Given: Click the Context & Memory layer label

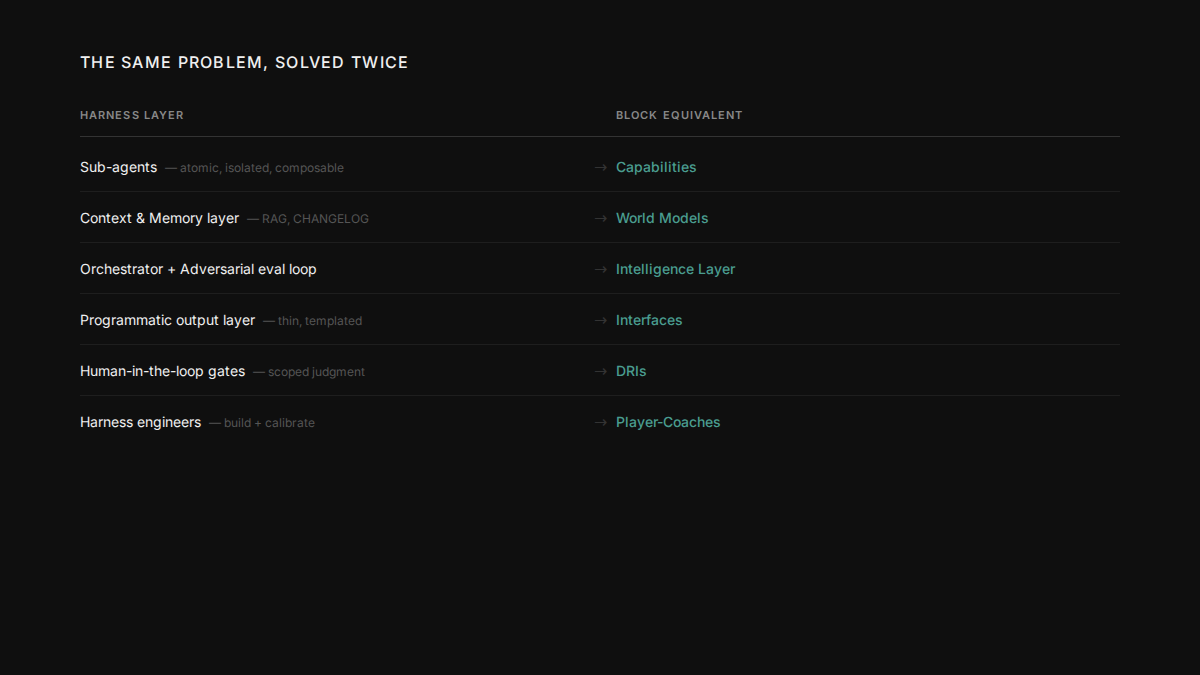Looking at the screenshot, I should 159,218.
